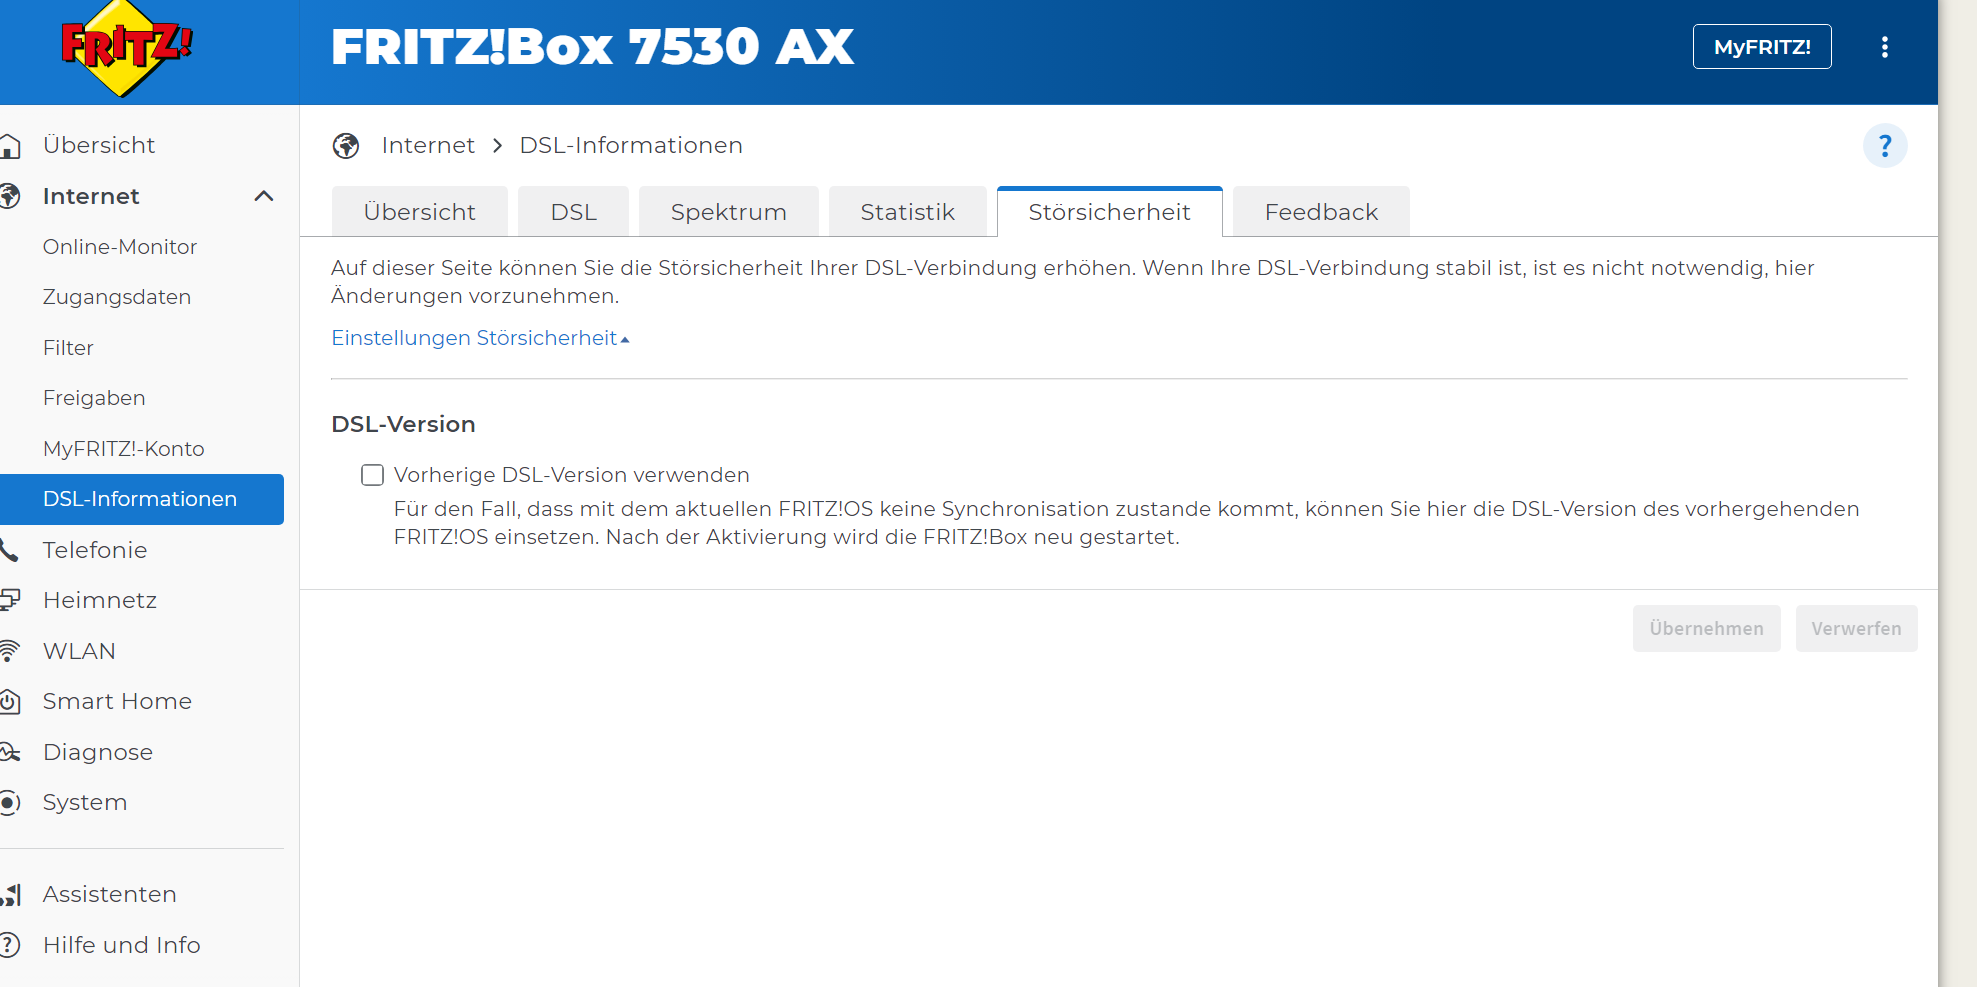The height and width of the screenshot is (987, 1977).
Task: Open Zugangsdaten in sidebar
Action: click(x=117, y=297)
